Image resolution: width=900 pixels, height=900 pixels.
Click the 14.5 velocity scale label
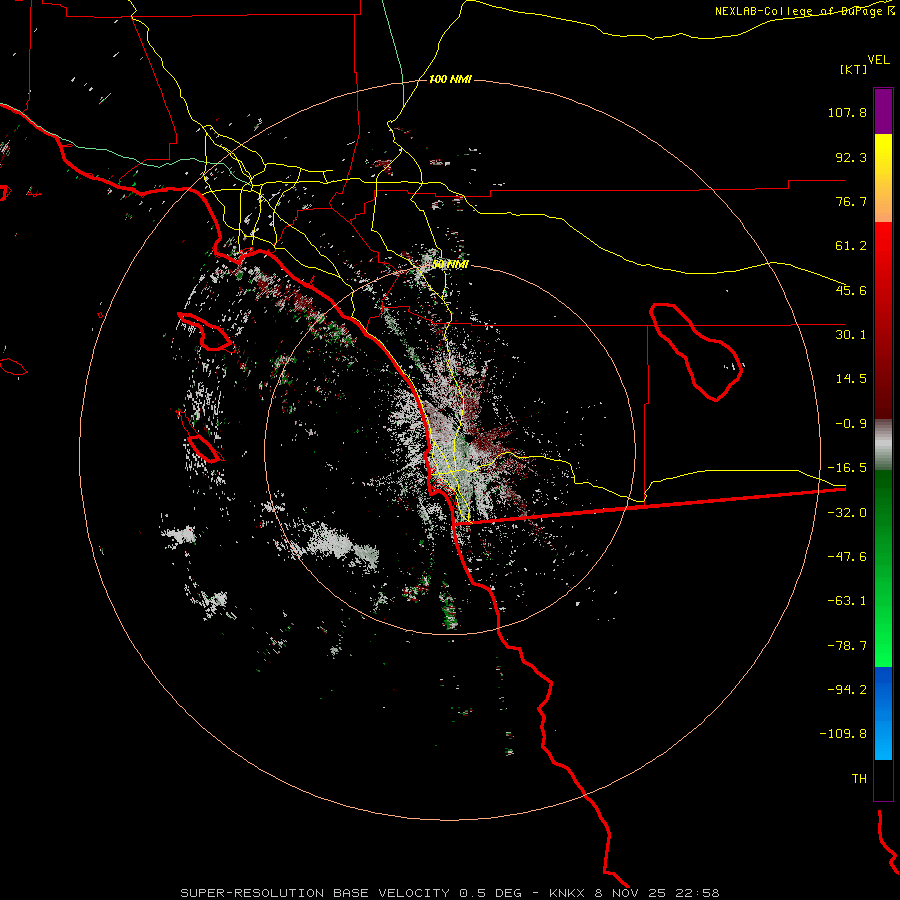(851, 379)
